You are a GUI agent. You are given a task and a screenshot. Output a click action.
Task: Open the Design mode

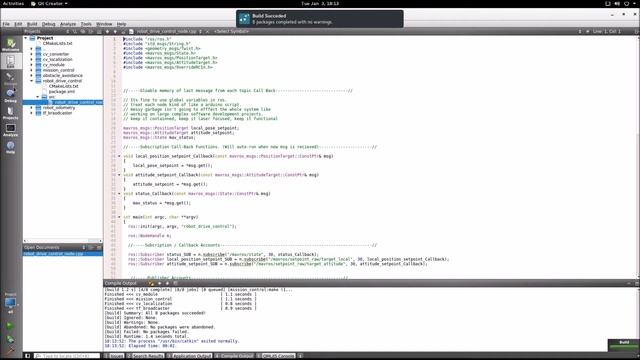pos(11,78)
